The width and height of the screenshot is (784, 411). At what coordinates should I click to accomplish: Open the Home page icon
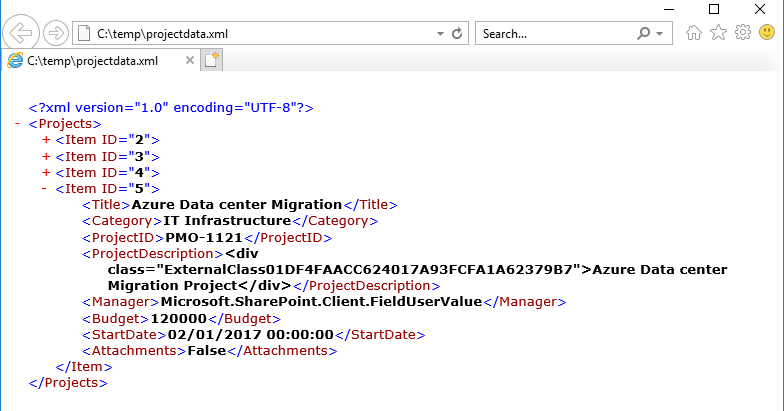coord(694,33)
